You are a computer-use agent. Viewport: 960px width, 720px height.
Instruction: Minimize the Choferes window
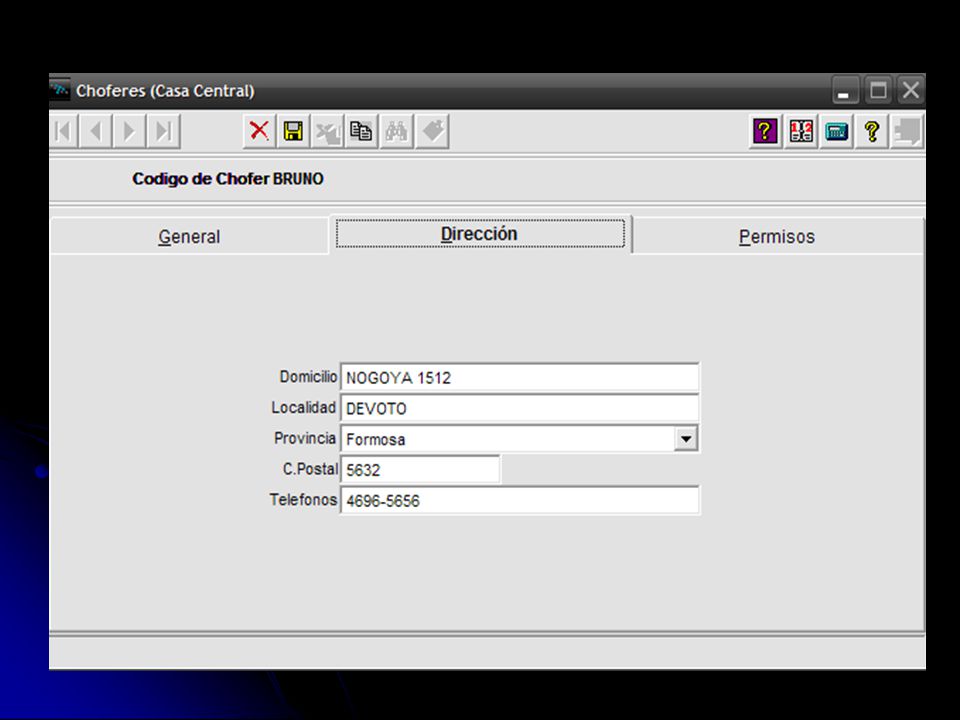click(844, 91)
